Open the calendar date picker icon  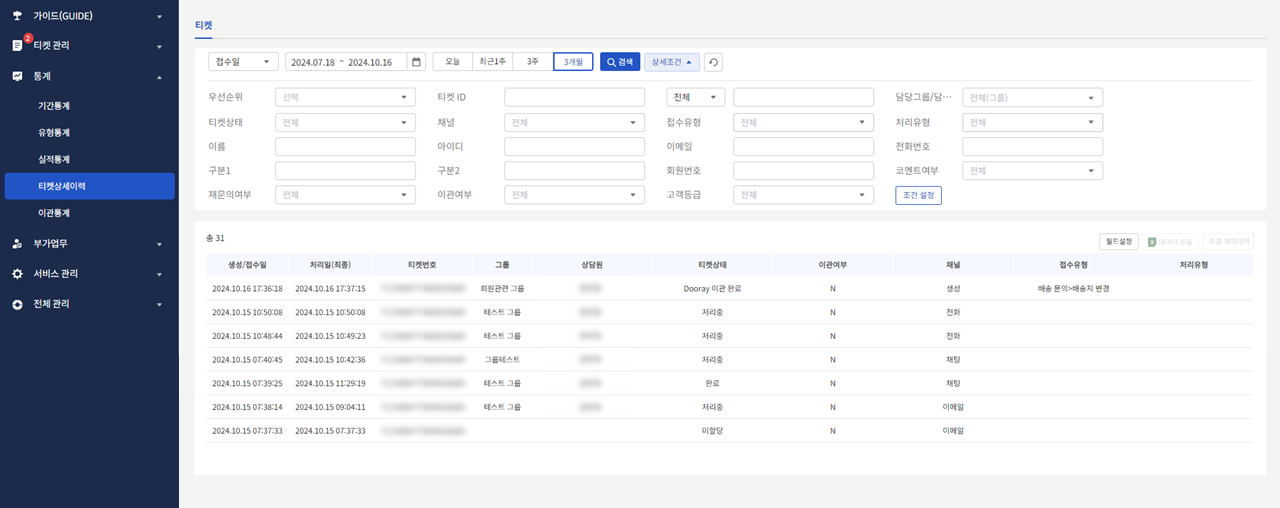[x=417, y=62]
